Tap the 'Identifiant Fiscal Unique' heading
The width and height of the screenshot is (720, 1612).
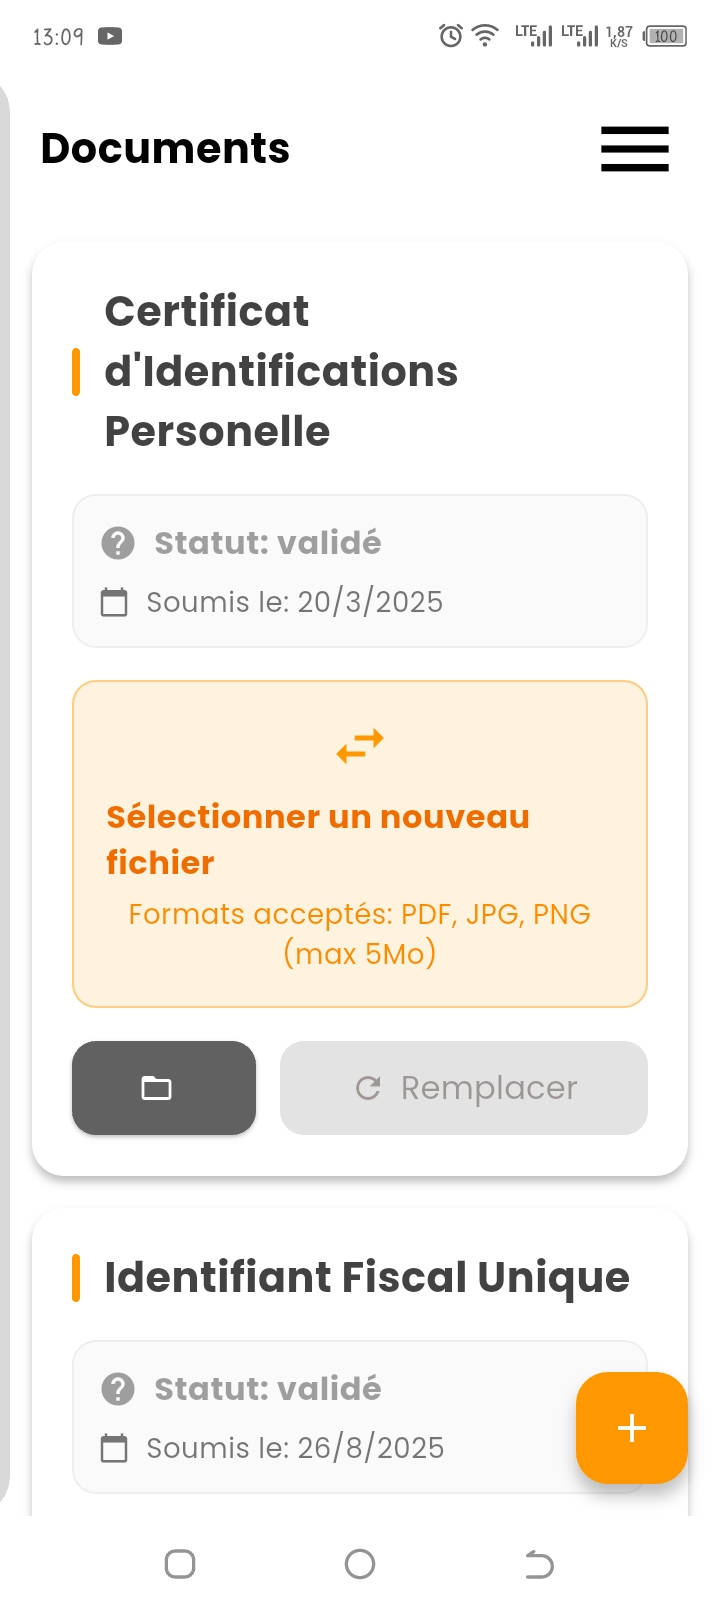coord(367,1278)
